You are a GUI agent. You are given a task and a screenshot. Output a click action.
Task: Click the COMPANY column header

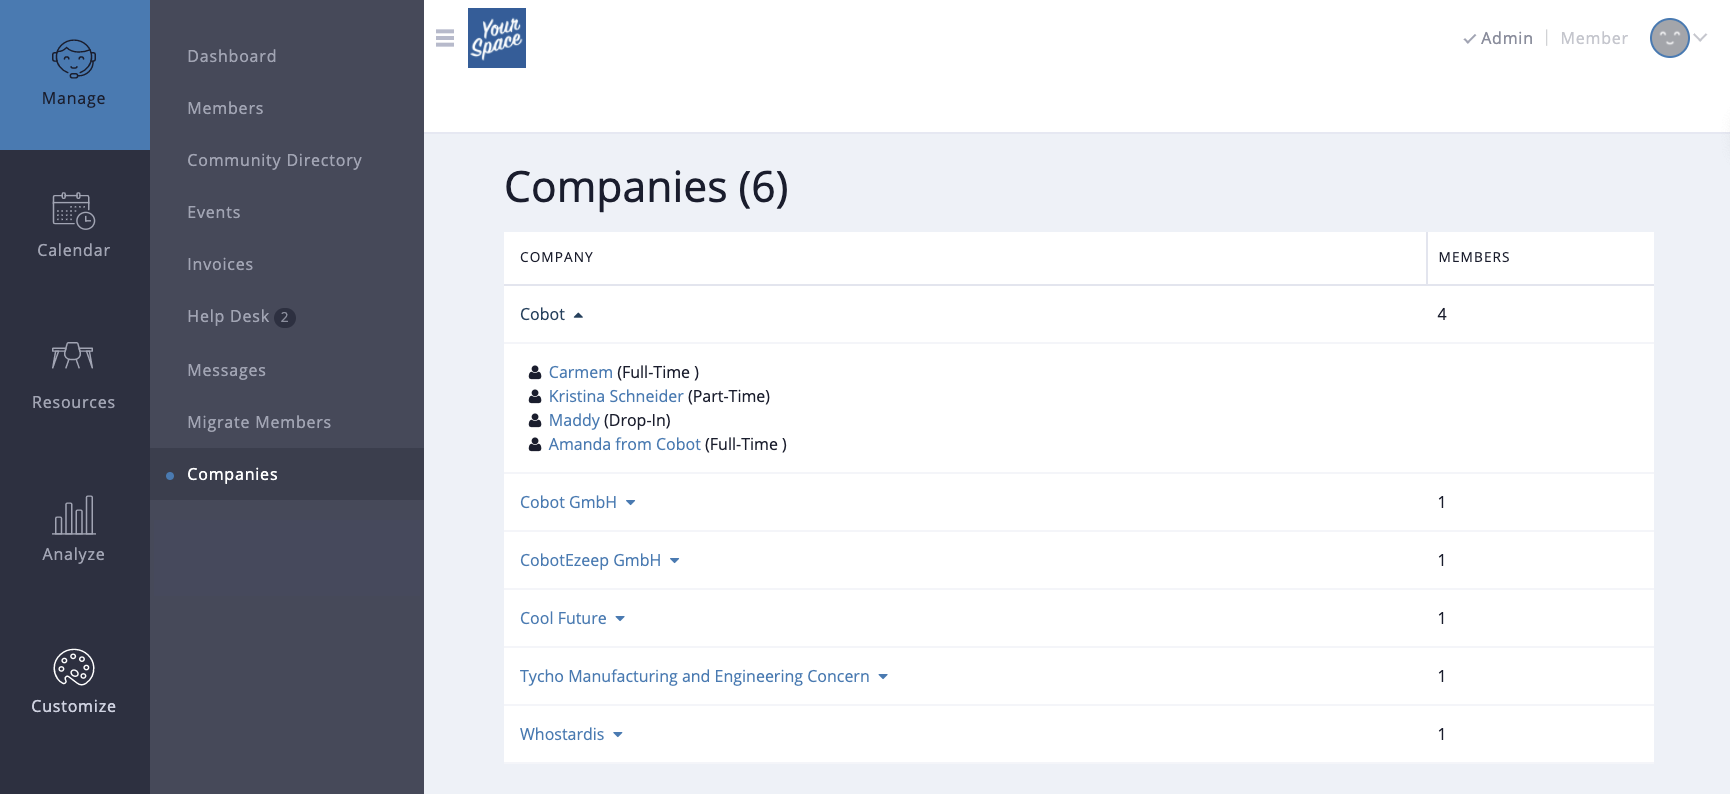coord(557,257)
